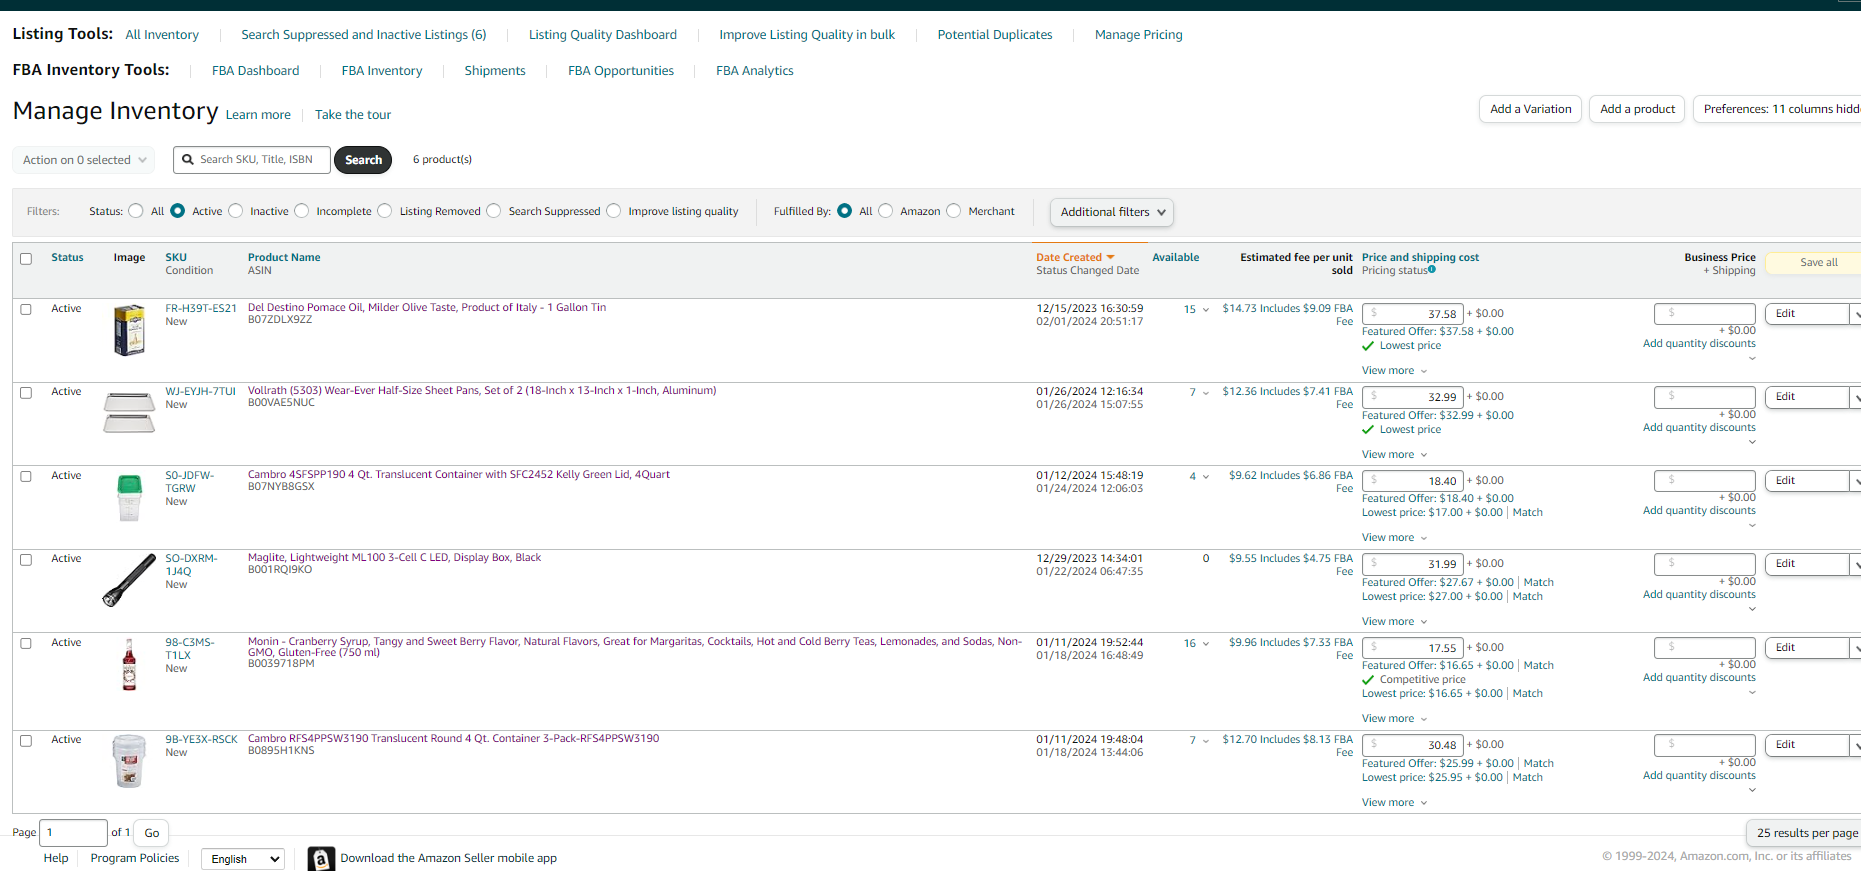Image resolution: width=1861 pixels, height=871 pixels.
Task: Open the Maglite flashlight product thumbnail
Action: (129, 581)
